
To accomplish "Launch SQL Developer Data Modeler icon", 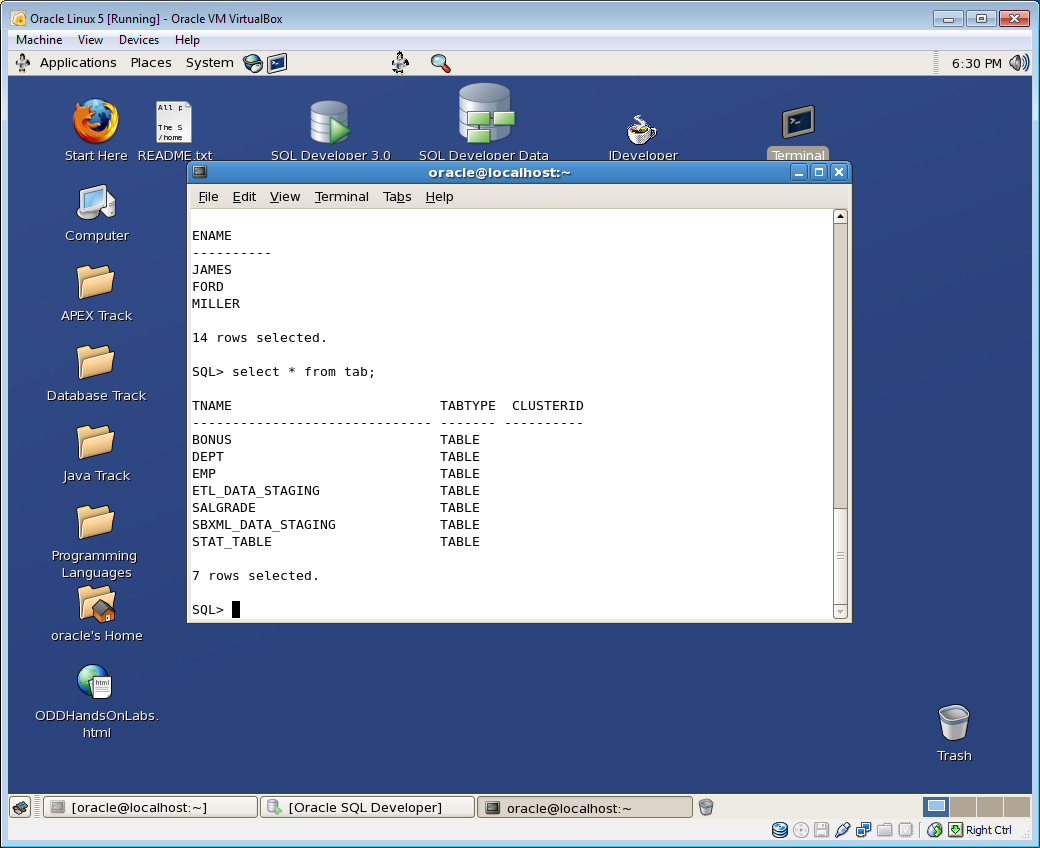I will (485, 113).
